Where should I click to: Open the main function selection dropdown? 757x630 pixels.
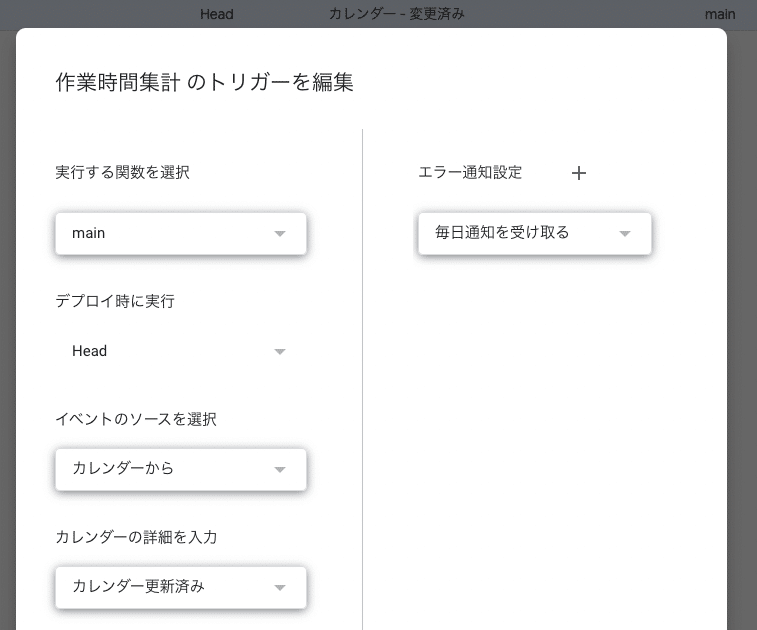point(181,233)
